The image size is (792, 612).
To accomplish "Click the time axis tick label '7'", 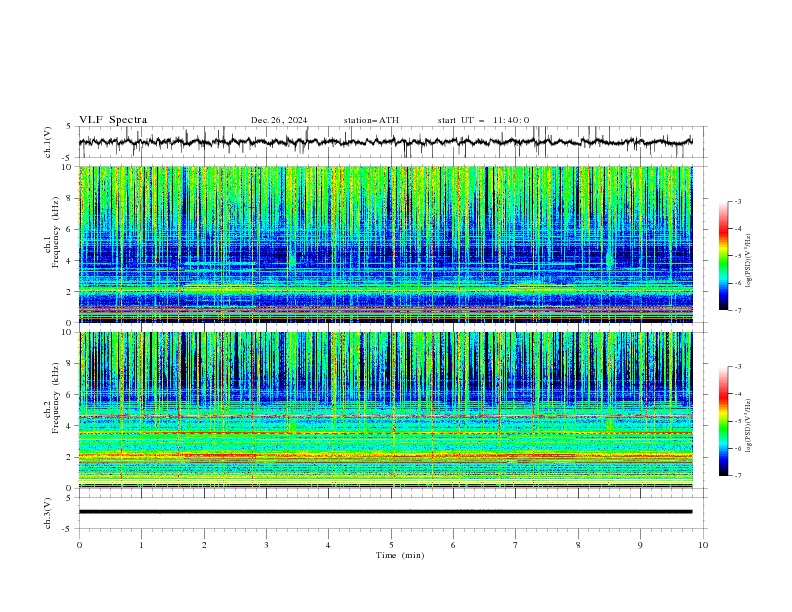I will pyautogui.click(x=516, y=545).
